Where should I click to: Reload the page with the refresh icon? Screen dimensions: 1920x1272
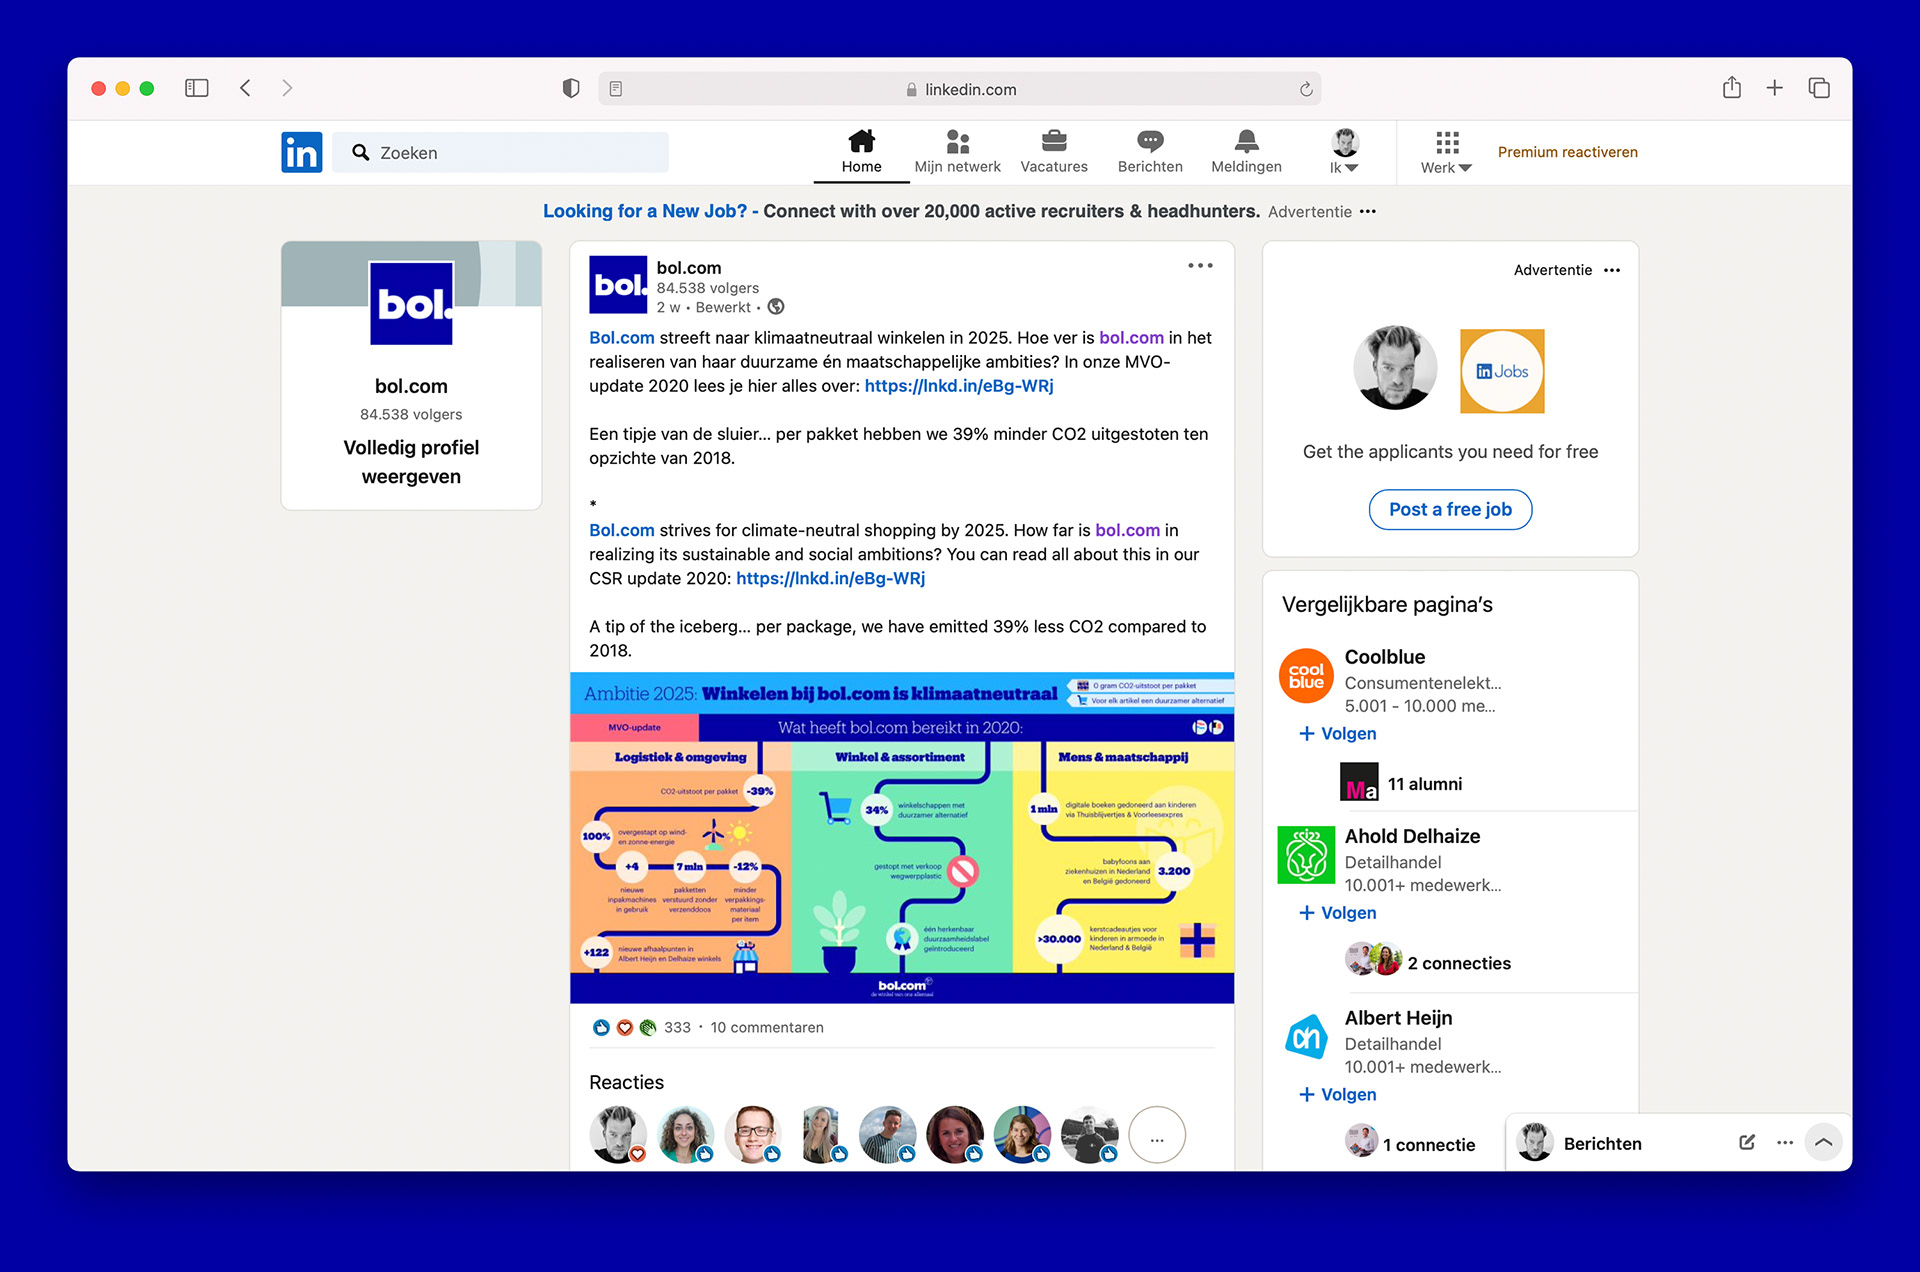pos(1305,89)
